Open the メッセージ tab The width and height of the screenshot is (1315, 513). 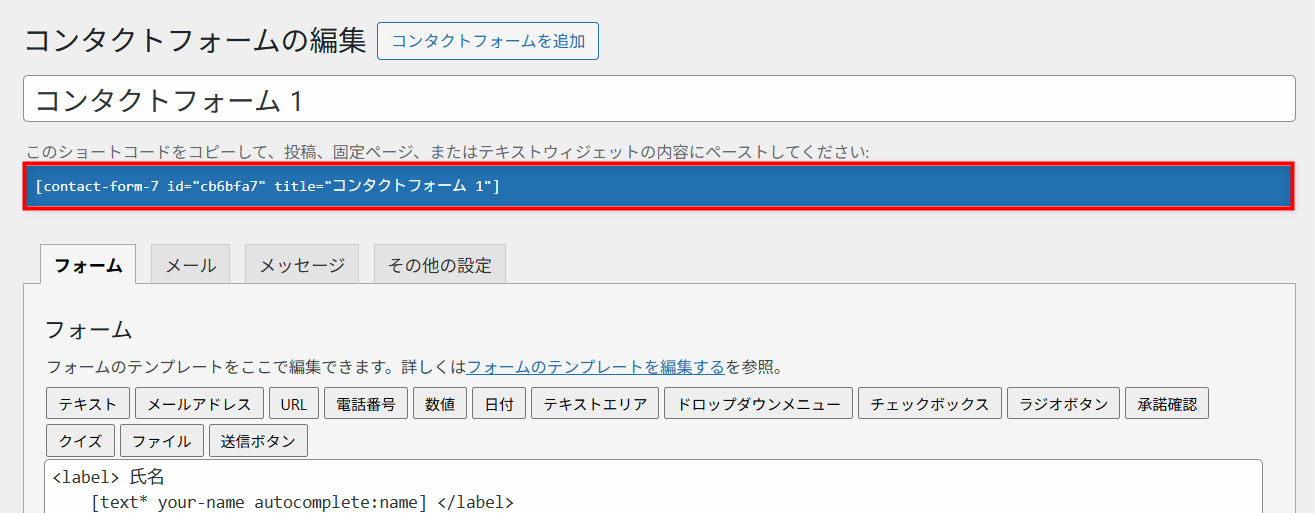point(302,265)
